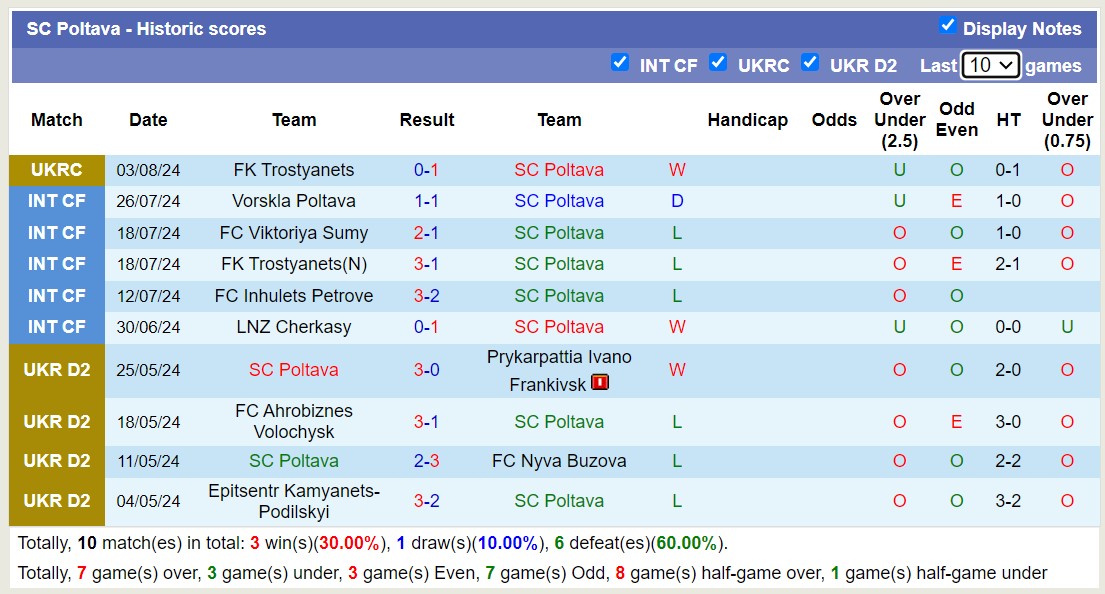Open the Last games count dropdown

tap(989, 64)
